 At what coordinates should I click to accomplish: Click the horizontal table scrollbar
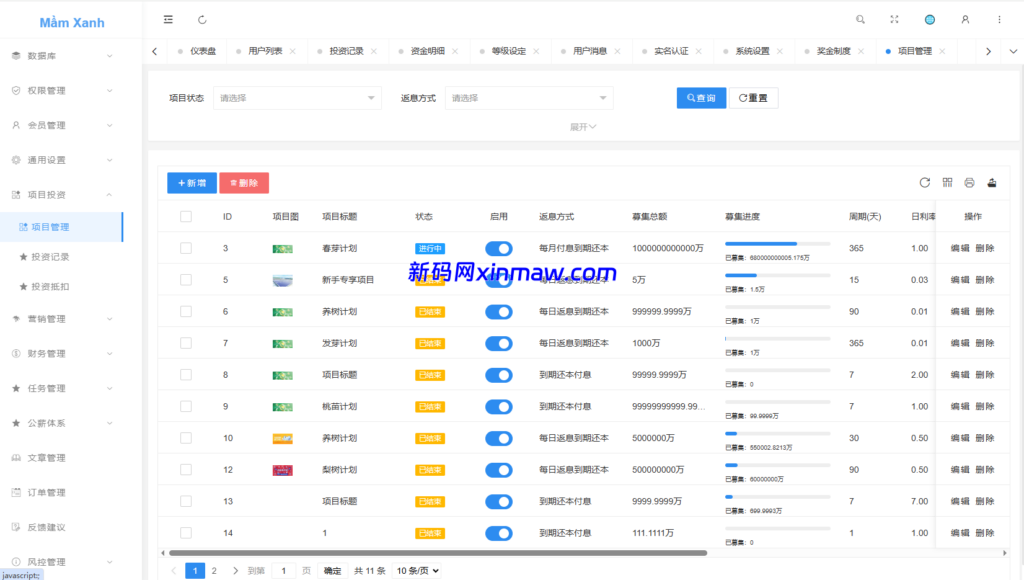(438, 553)
